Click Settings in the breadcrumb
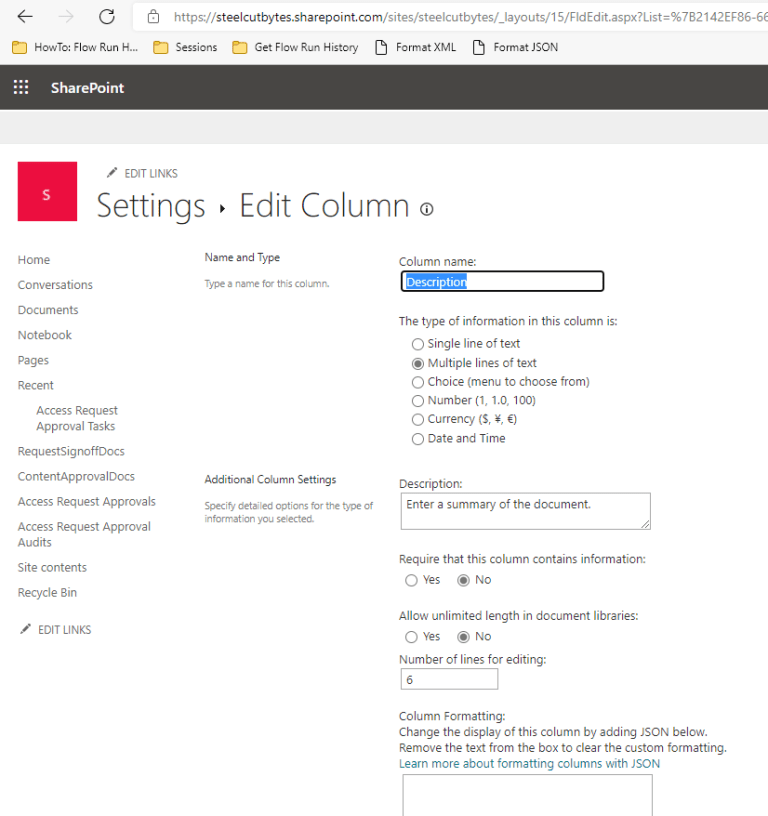The height and width of the screenshot is (816, 768). (x=151, y=206)
